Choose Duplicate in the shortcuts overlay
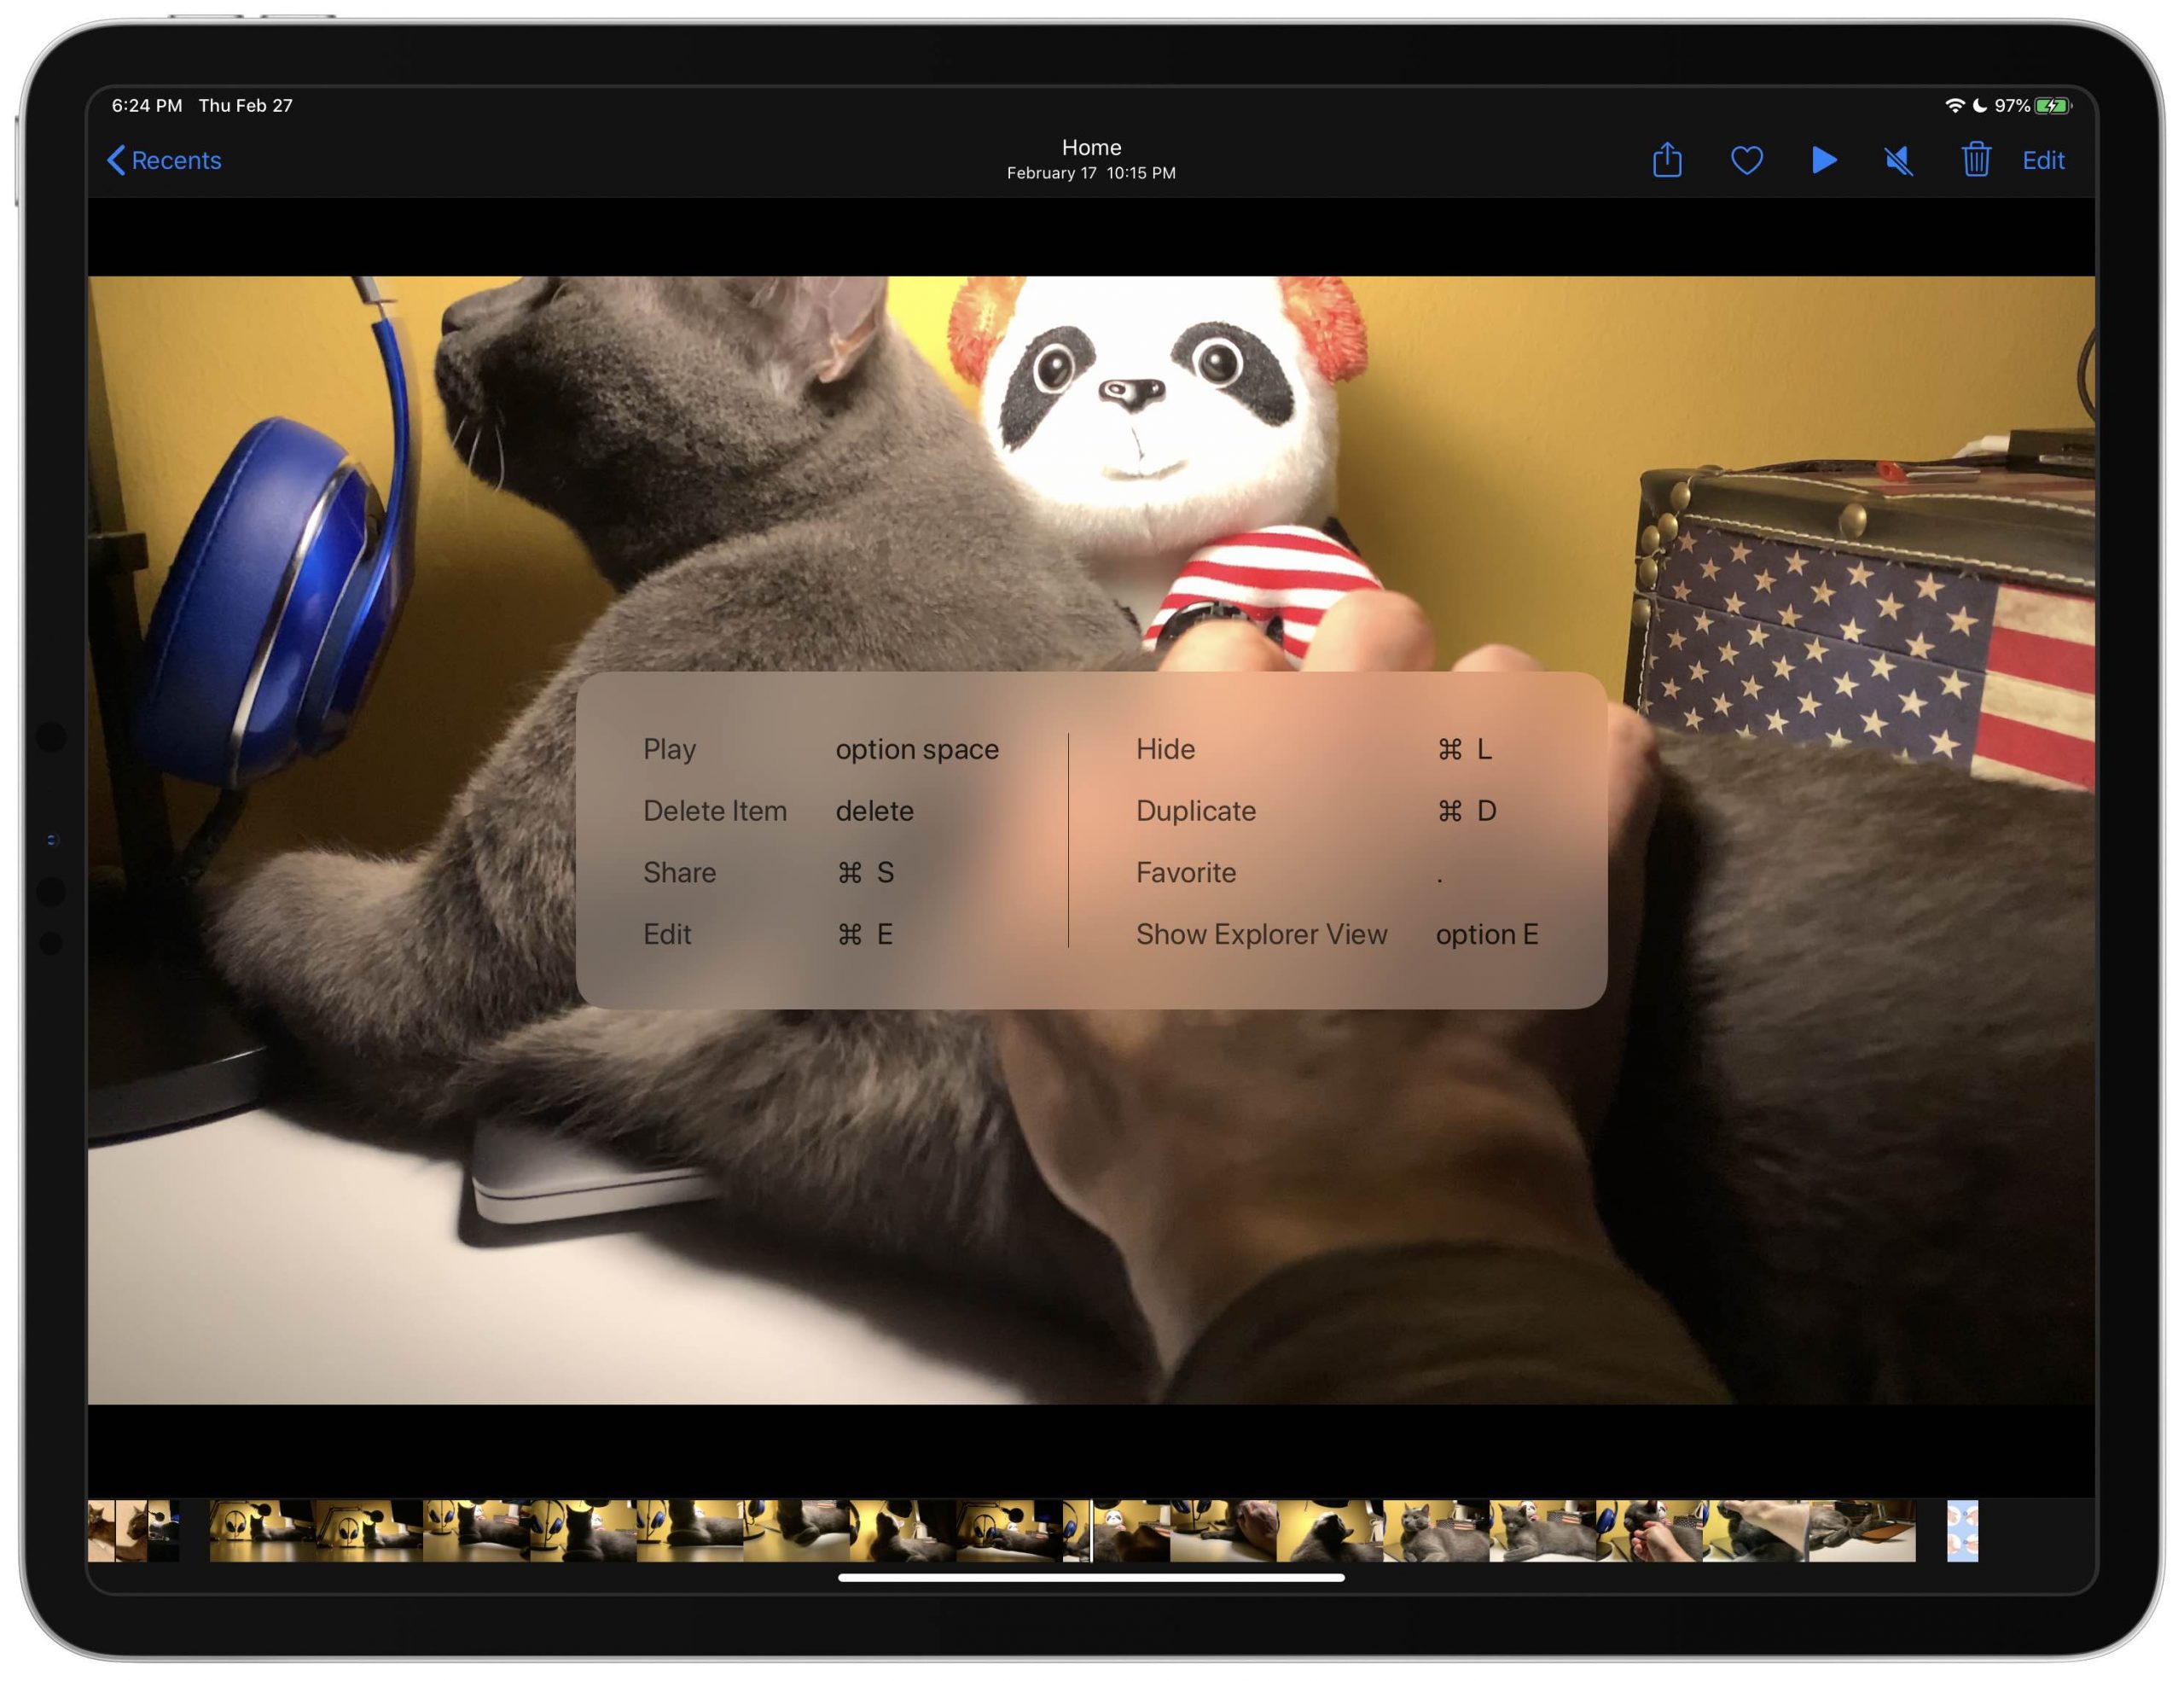The image size is (2184, 1681). (x=1316, y=811)
